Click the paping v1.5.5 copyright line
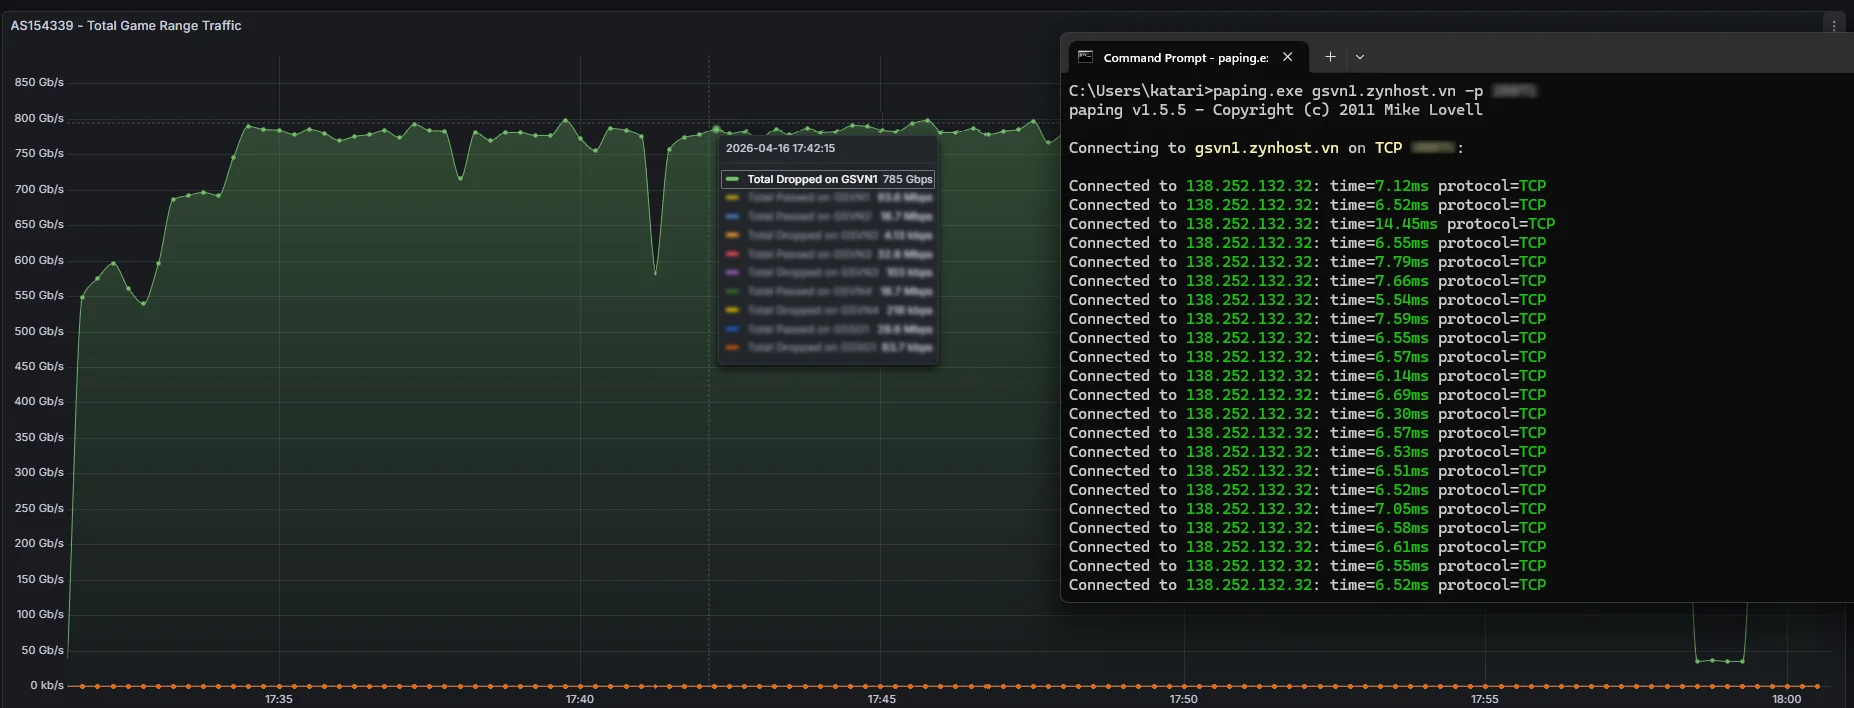The width and height of the screenshot is (1854, 708). point(1275,110)
